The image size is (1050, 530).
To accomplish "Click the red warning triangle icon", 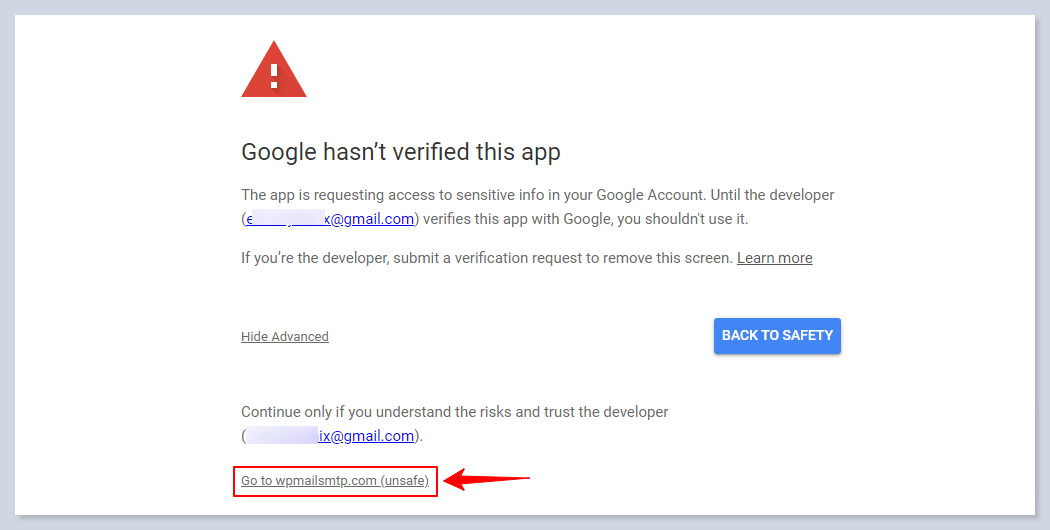I will coord(274,70).
